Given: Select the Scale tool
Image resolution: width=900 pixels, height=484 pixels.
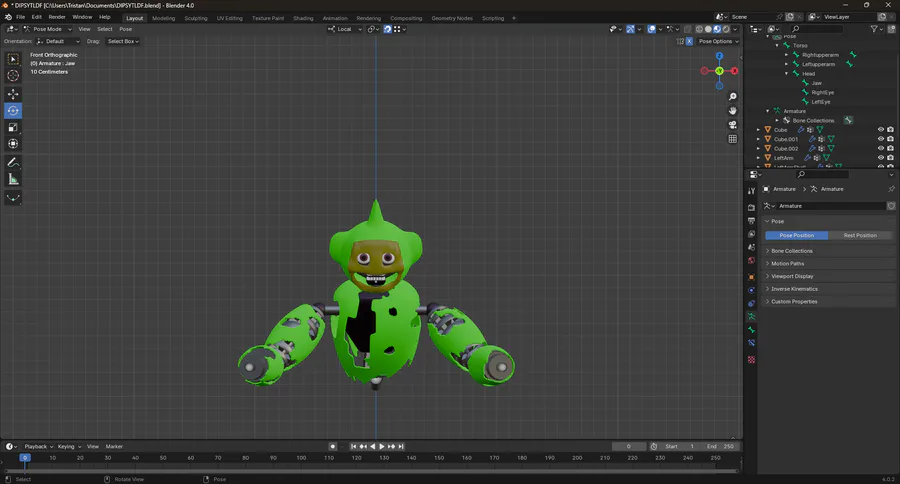Looking at the screenshot, I should point(13,127).
